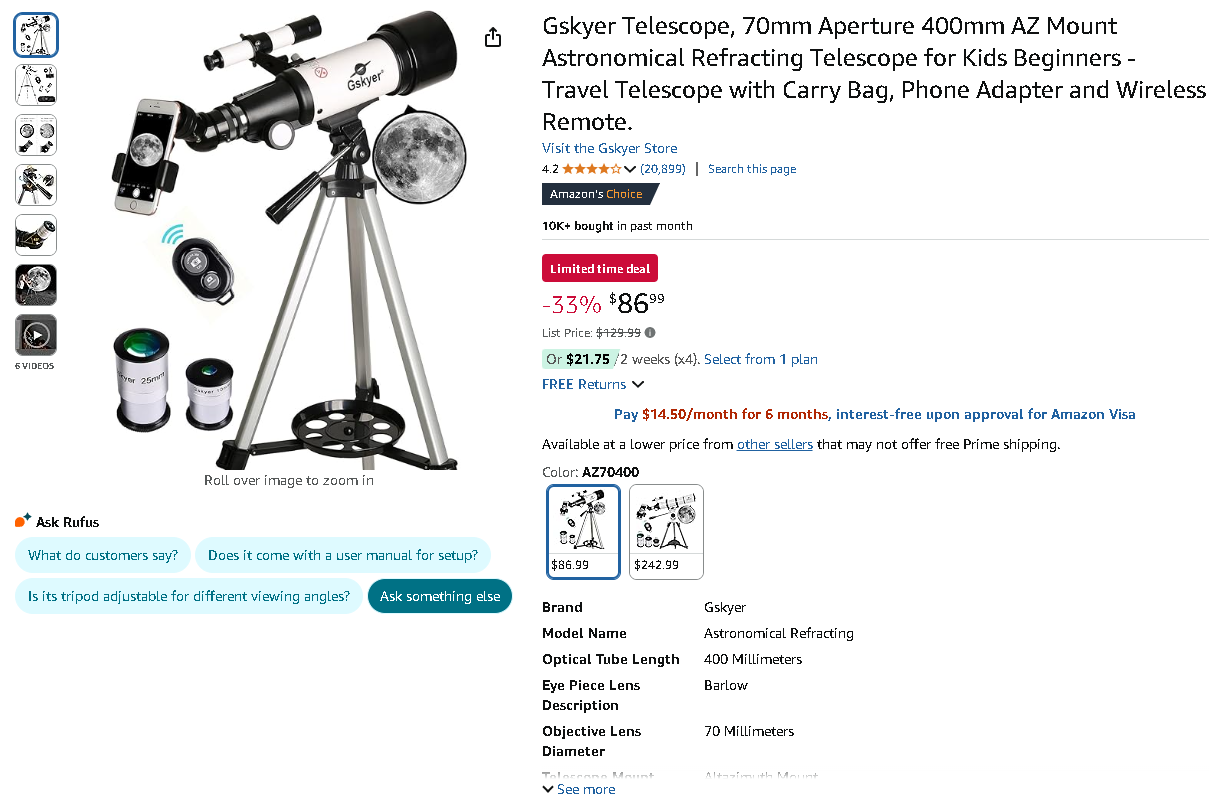Open the 20,899 customer ratings link

point(662,168)
